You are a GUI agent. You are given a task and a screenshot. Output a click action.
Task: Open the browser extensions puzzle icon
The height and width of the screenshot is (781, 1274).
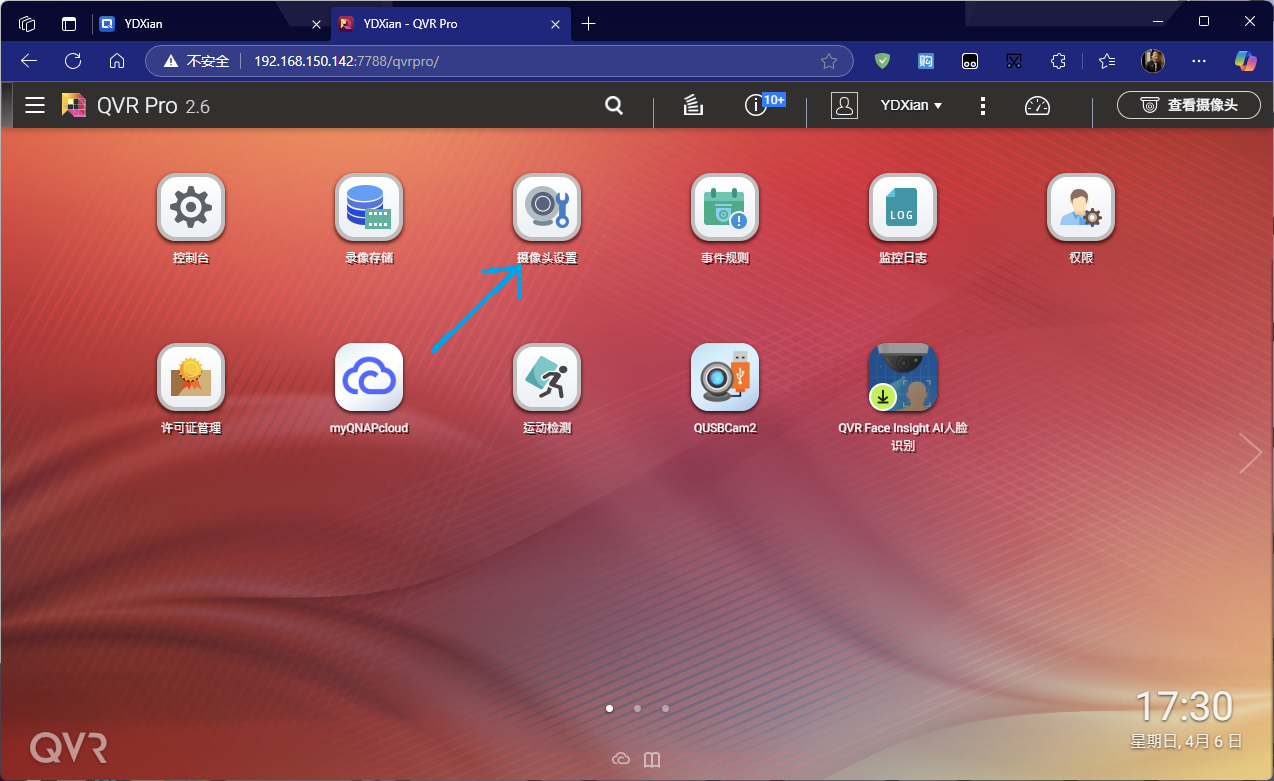(1058, 61)
